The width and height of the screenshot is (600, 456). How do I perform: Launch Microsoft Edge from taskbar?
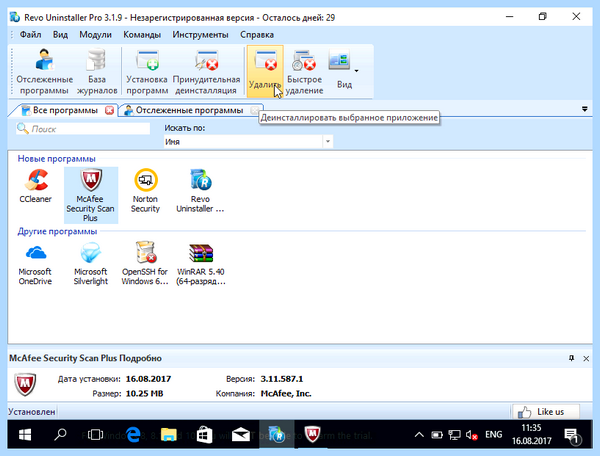click(x=133, y=435)
